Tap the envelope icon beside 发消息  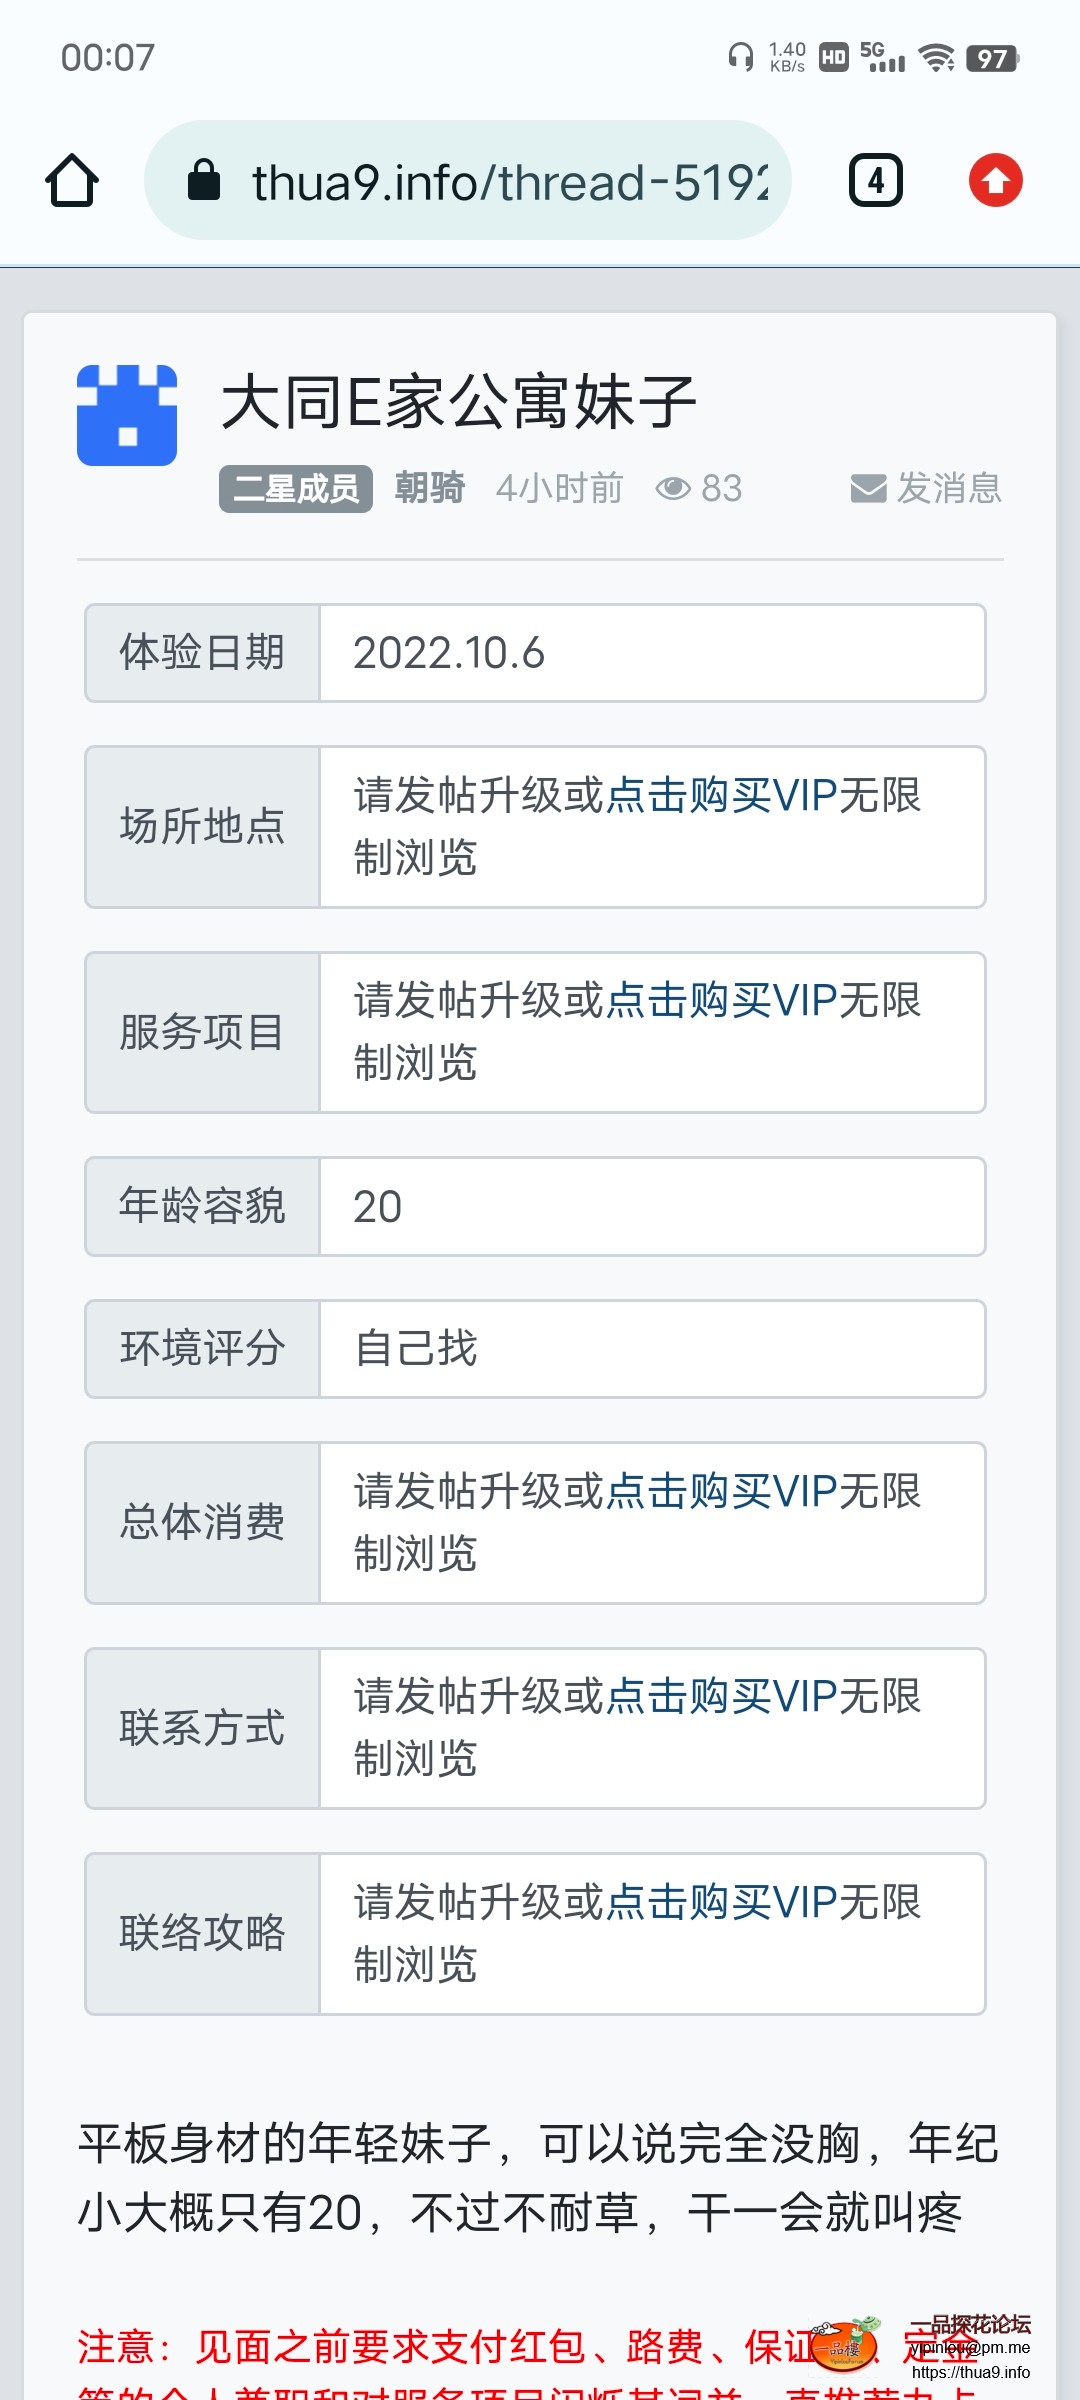point(868,489)
